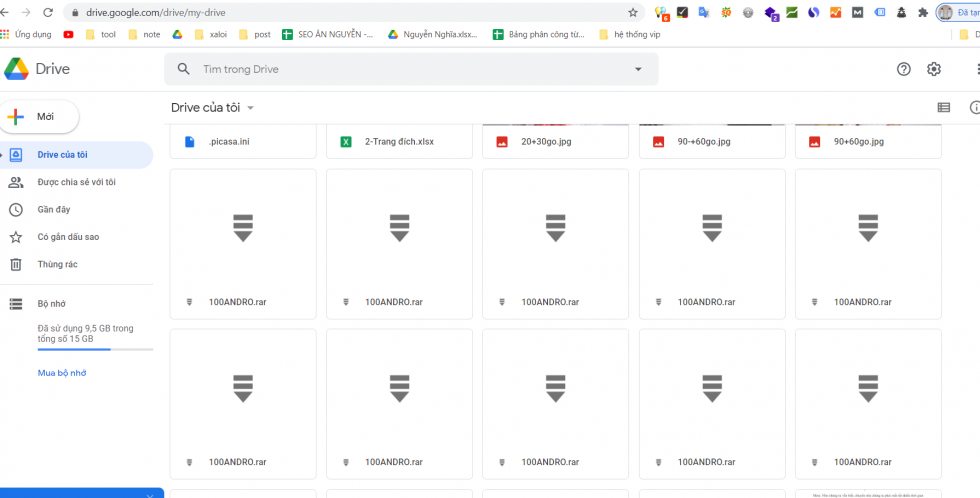This screenshot has height=498, width=980.
Task: Open the Google Drive bookmark icon
Action: [x=178, y=35]
